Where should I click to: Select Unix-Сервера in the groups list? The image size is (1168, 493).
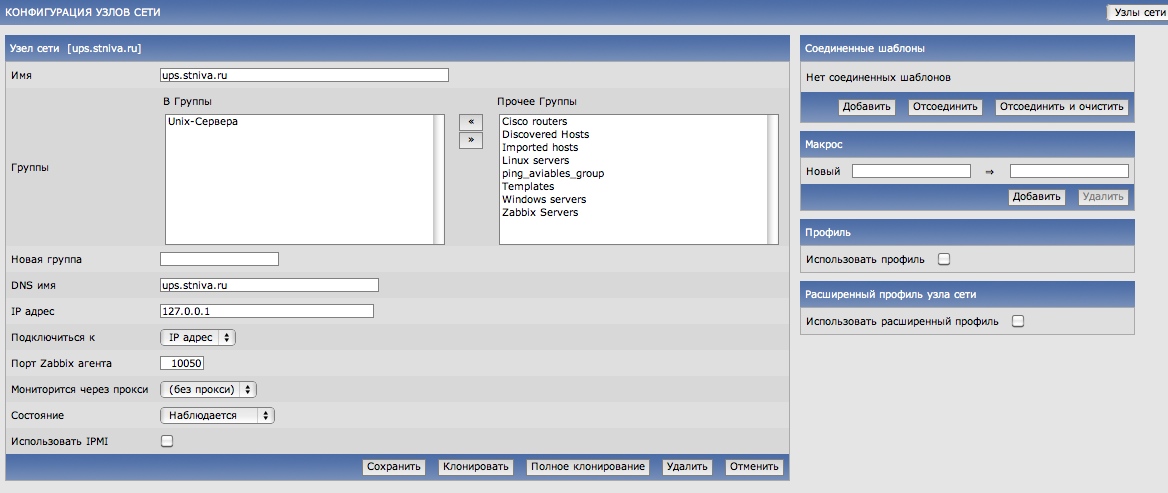(x=202, y=122)
